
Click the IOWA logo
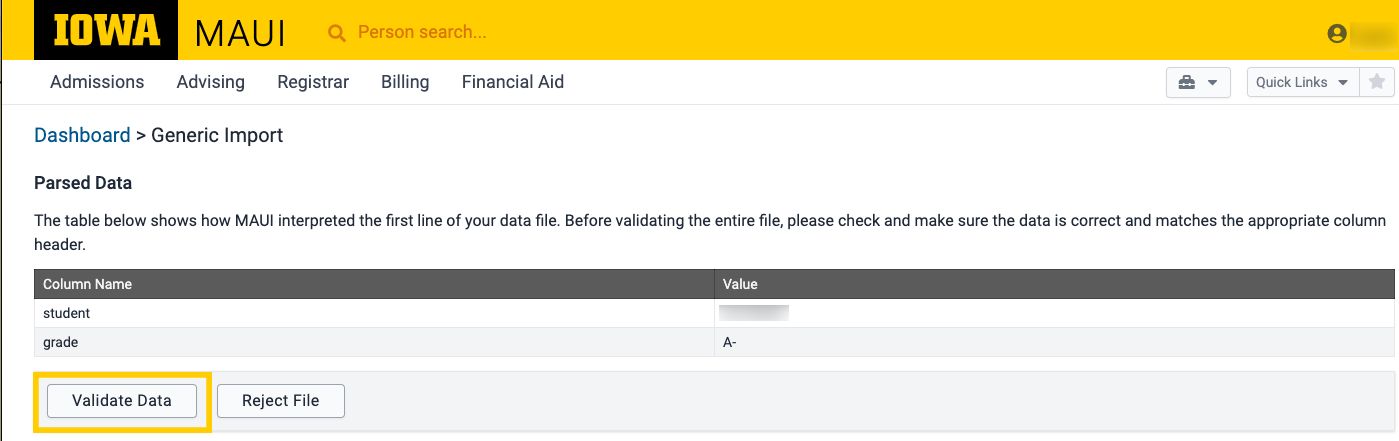[x=106, y=31]
